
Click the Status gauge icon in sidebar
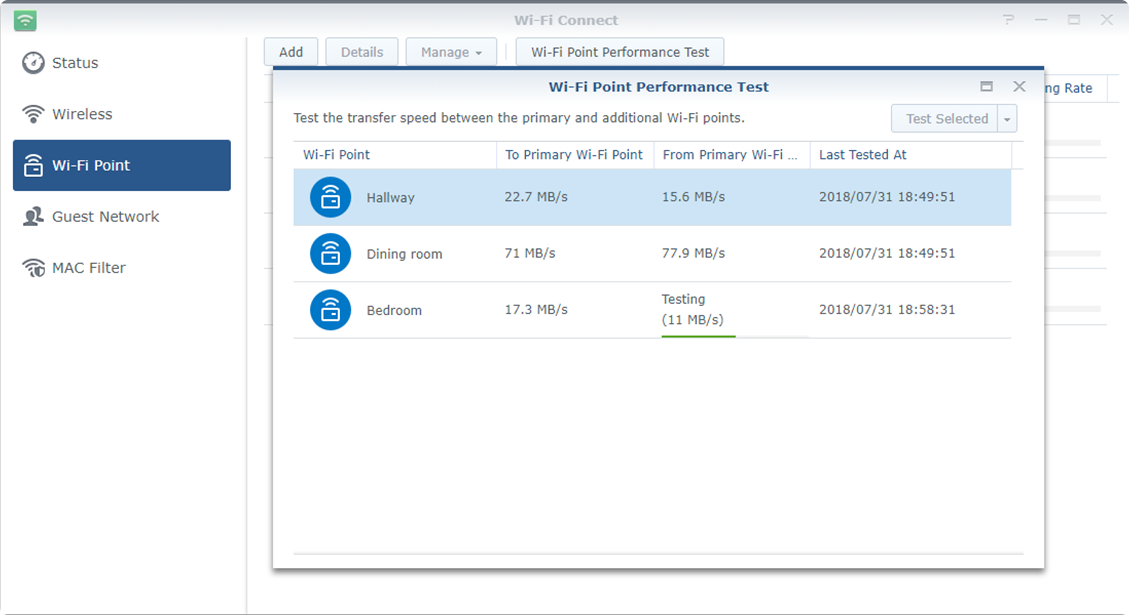pos(34,63)
